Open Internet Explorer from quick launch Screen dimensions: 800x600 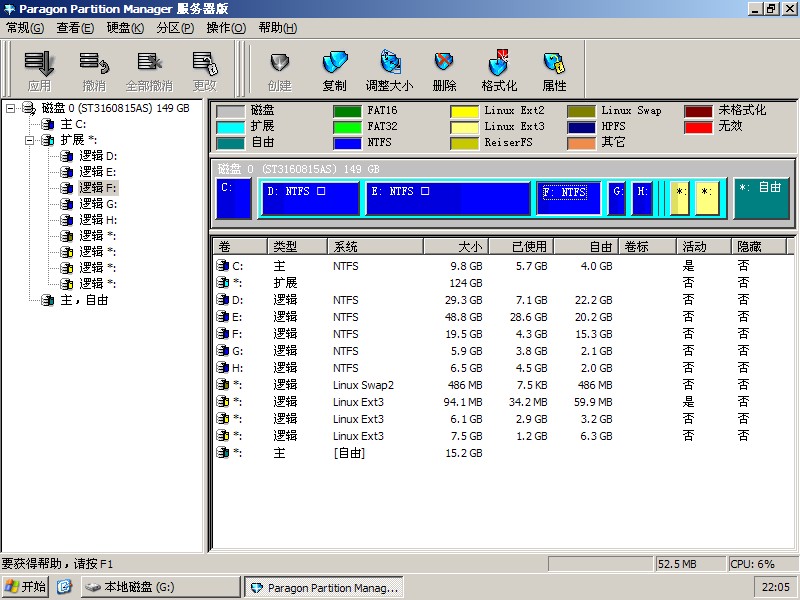pyautogui.click(x=64, y=587)
